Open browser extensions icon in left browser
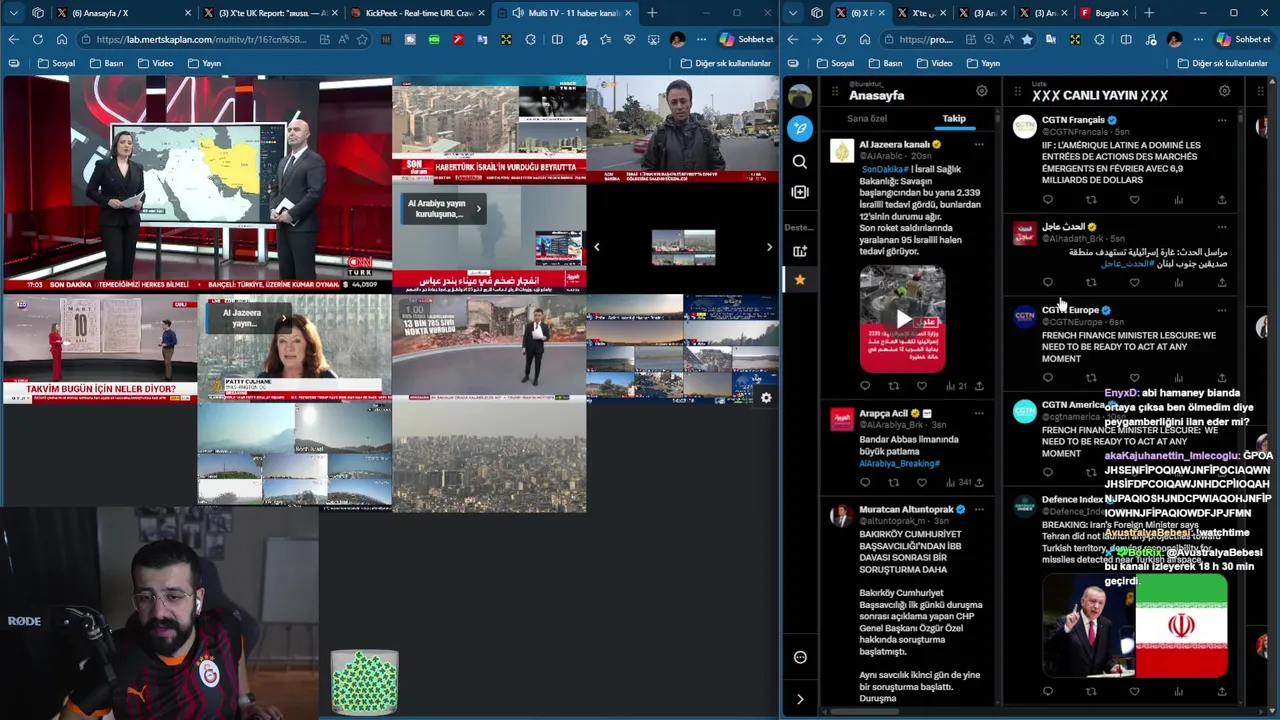Screen dimensions: 1280x720 tap(531, 39)
